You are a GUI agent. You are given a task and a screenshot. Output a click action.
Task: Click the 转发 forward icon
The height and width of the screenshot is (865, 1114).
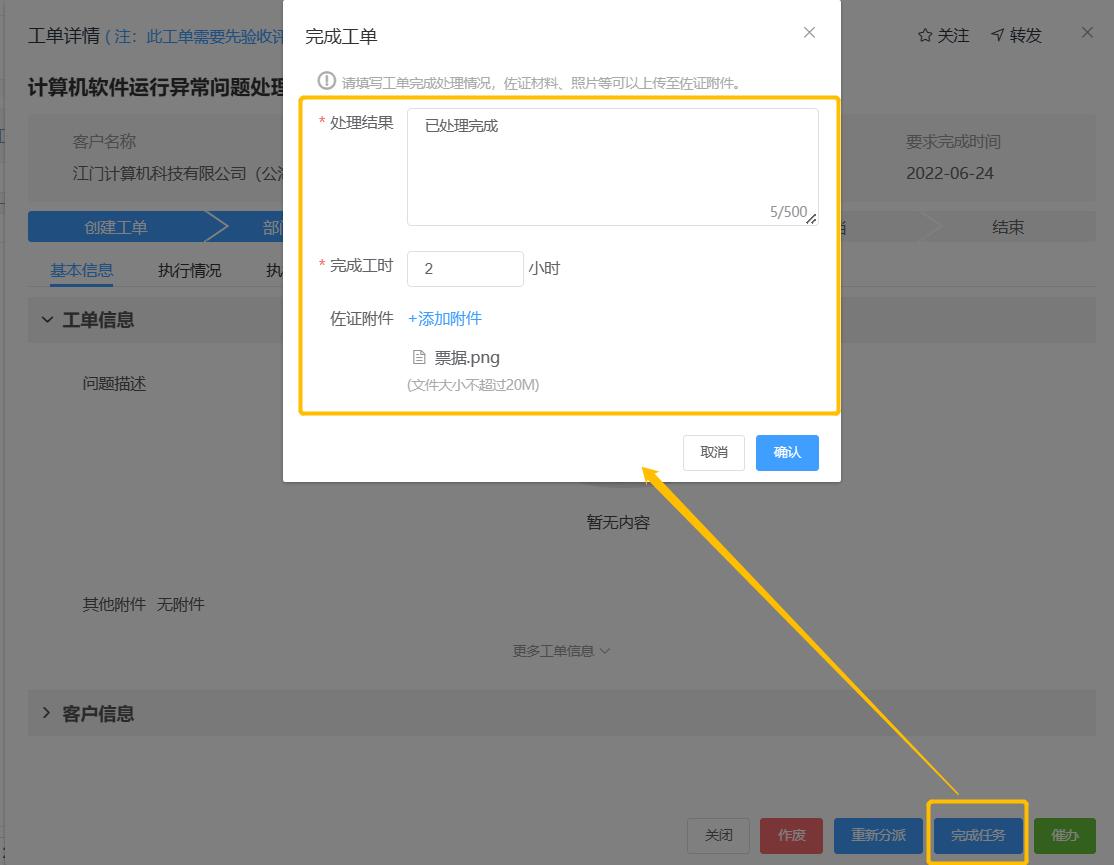pyautogui.click(x=997, y=36)
